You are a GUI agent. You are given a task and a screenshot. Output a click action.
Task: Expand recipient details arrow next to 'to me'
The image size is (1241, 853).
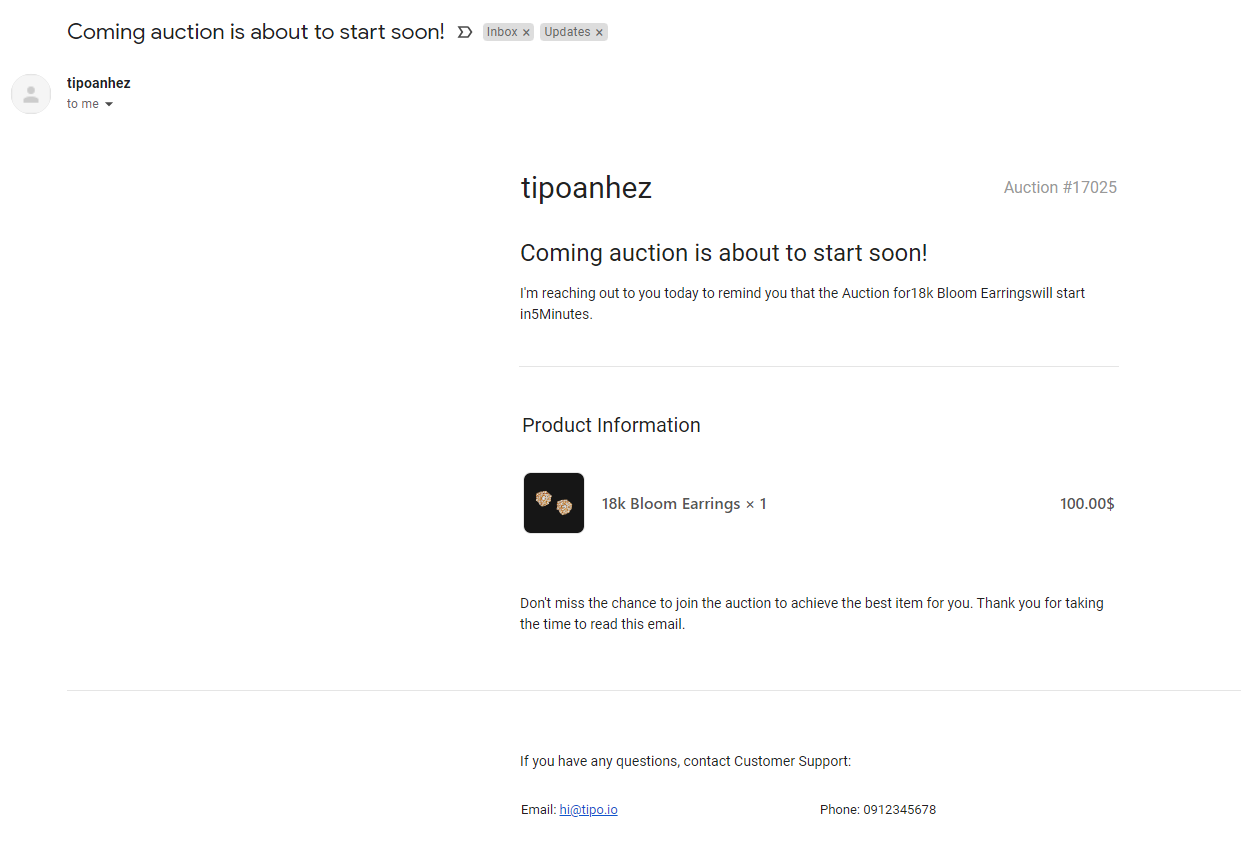[x=109, y=105]
